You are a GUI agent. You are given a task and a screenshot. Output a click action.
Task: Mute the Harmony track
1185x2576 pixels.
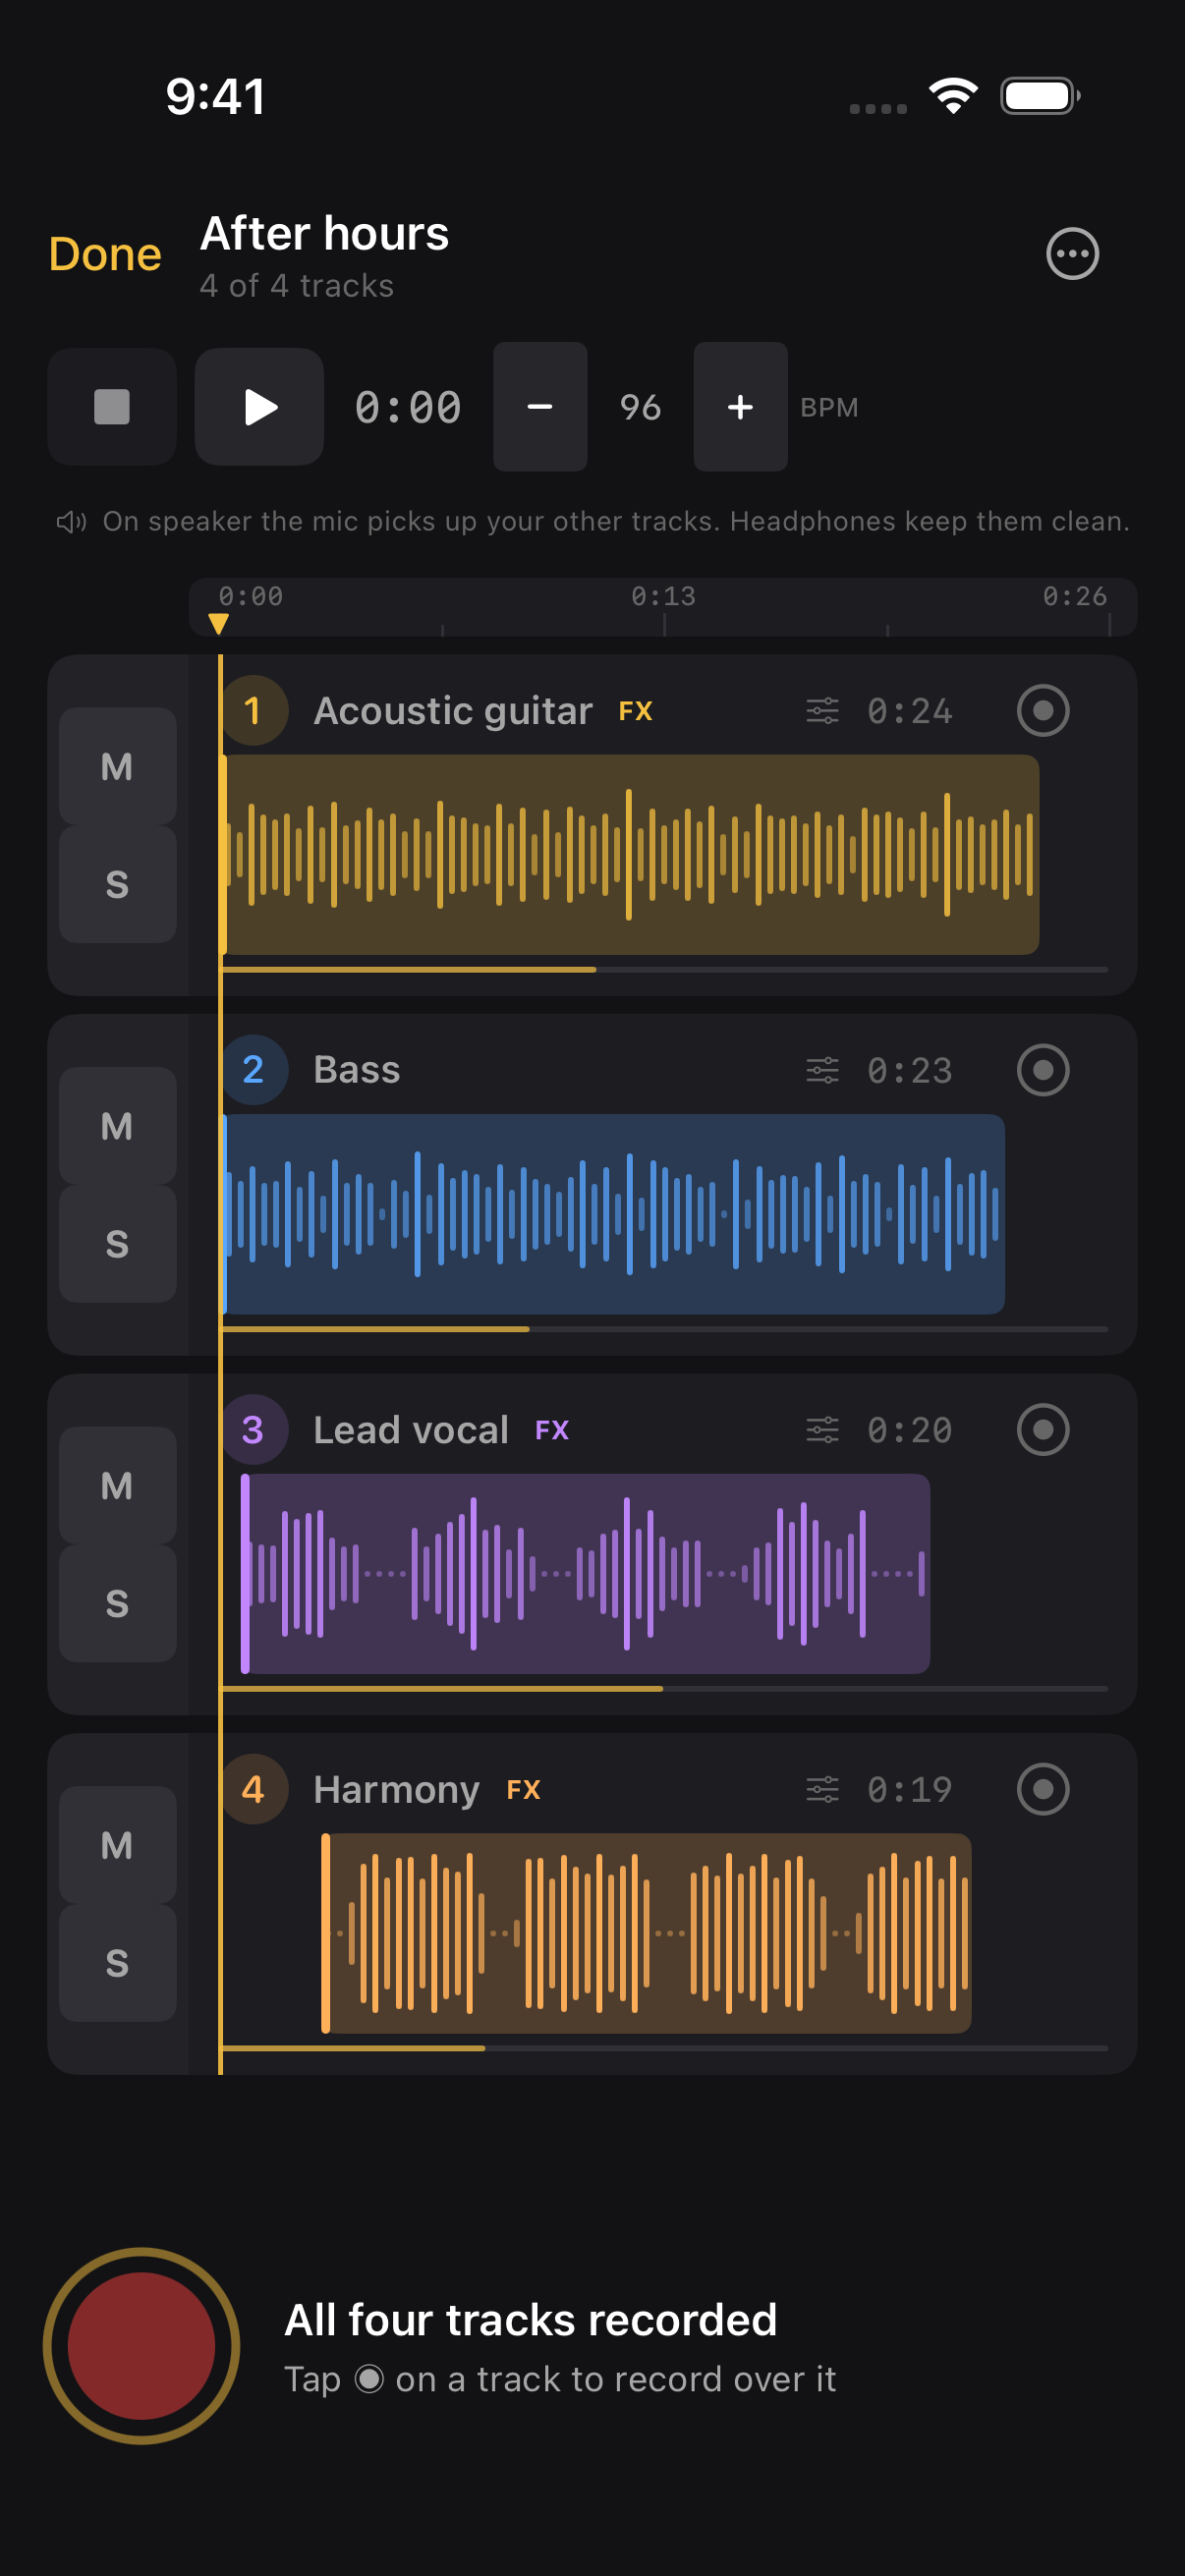pos(117,1845)
